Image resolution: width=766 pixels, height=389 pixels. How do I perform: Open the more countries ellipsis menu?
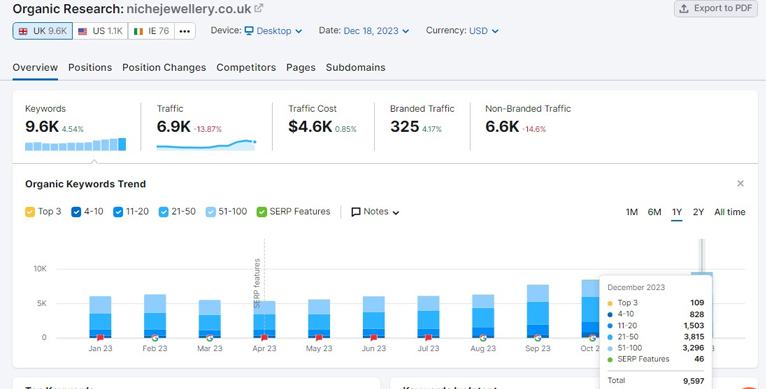coord(185,31)
